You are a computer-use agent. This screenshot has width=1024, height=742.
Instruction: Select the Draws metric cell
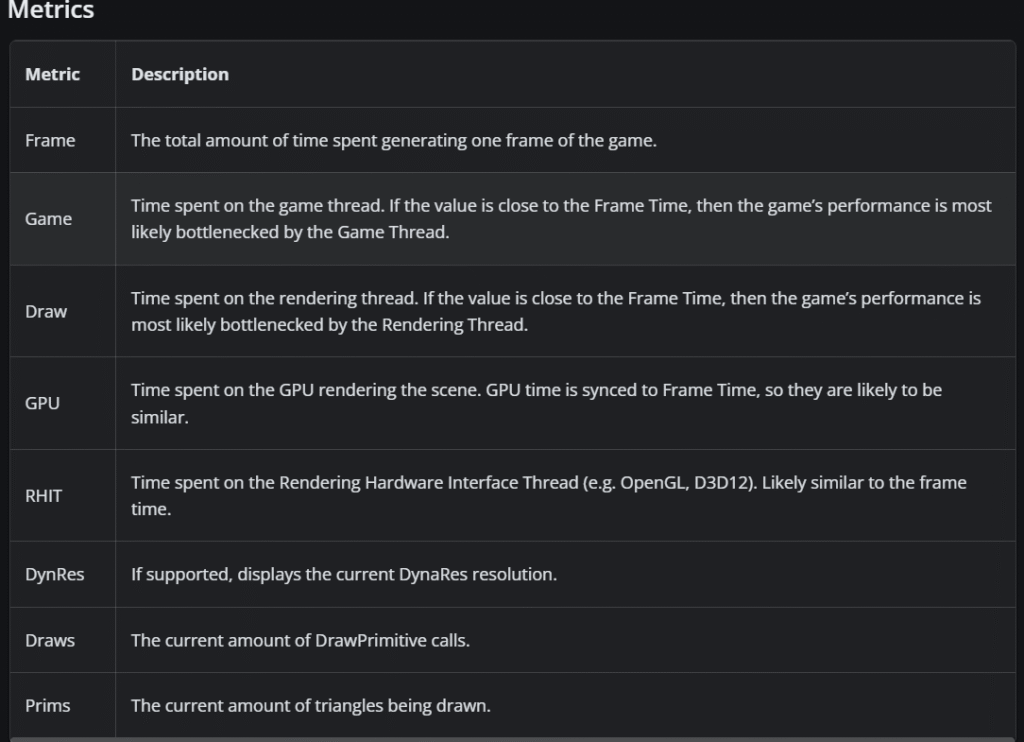(50, 640)
